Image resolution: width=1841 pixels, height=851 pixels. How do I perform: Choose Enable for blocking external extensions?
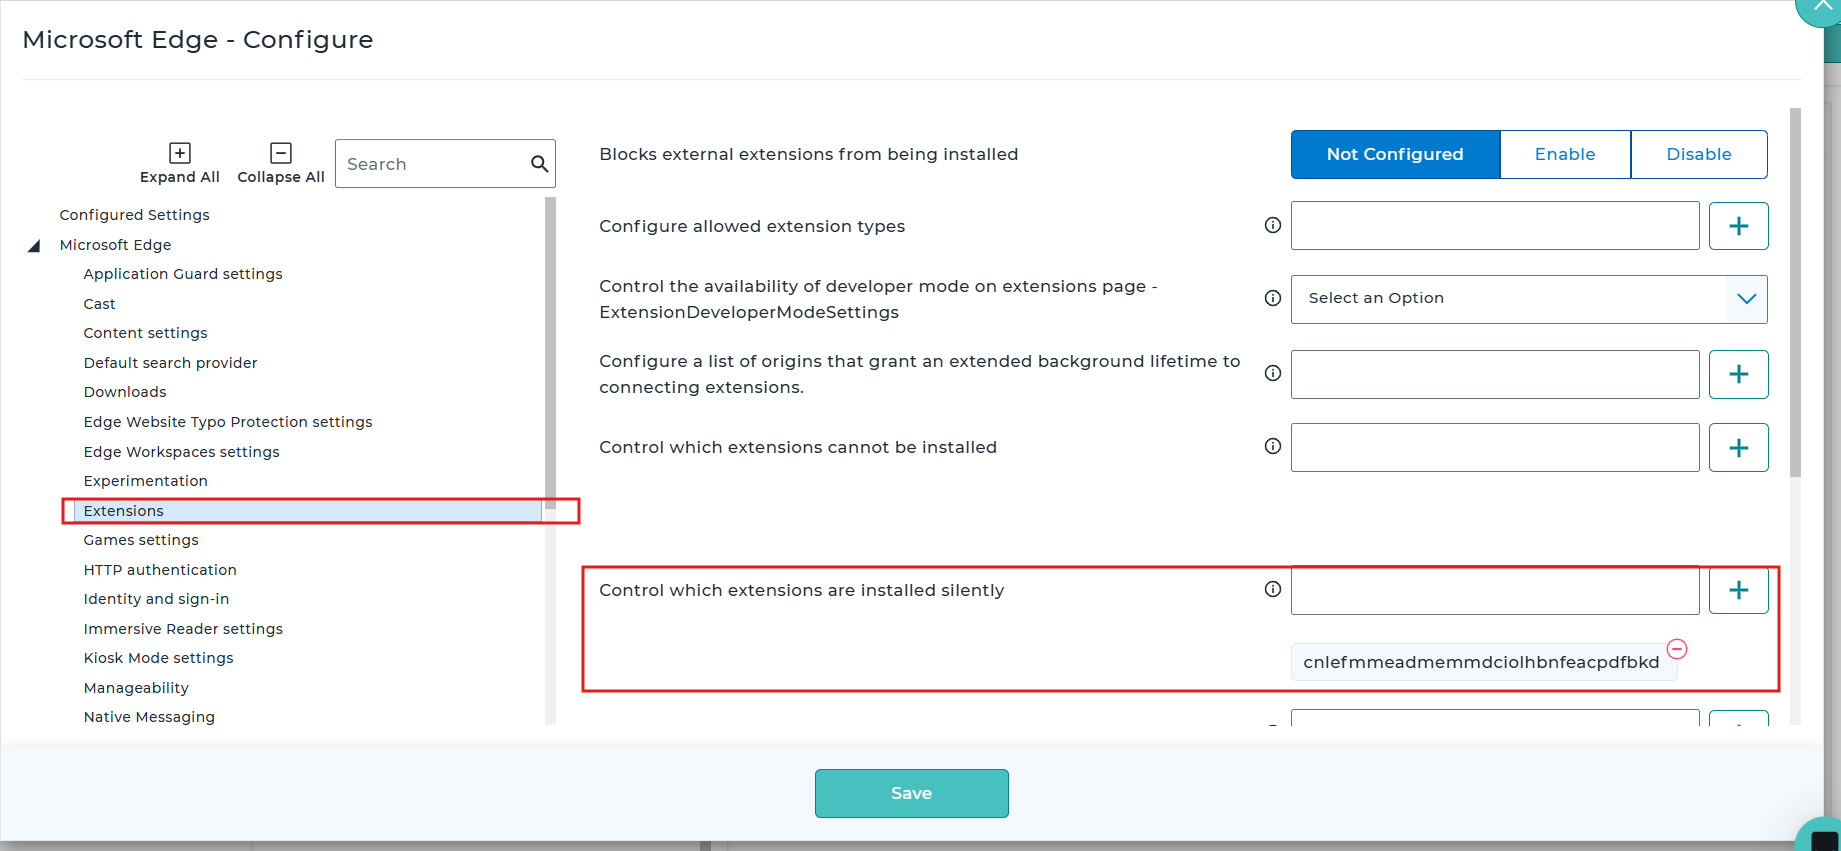tap(1565, 154)
